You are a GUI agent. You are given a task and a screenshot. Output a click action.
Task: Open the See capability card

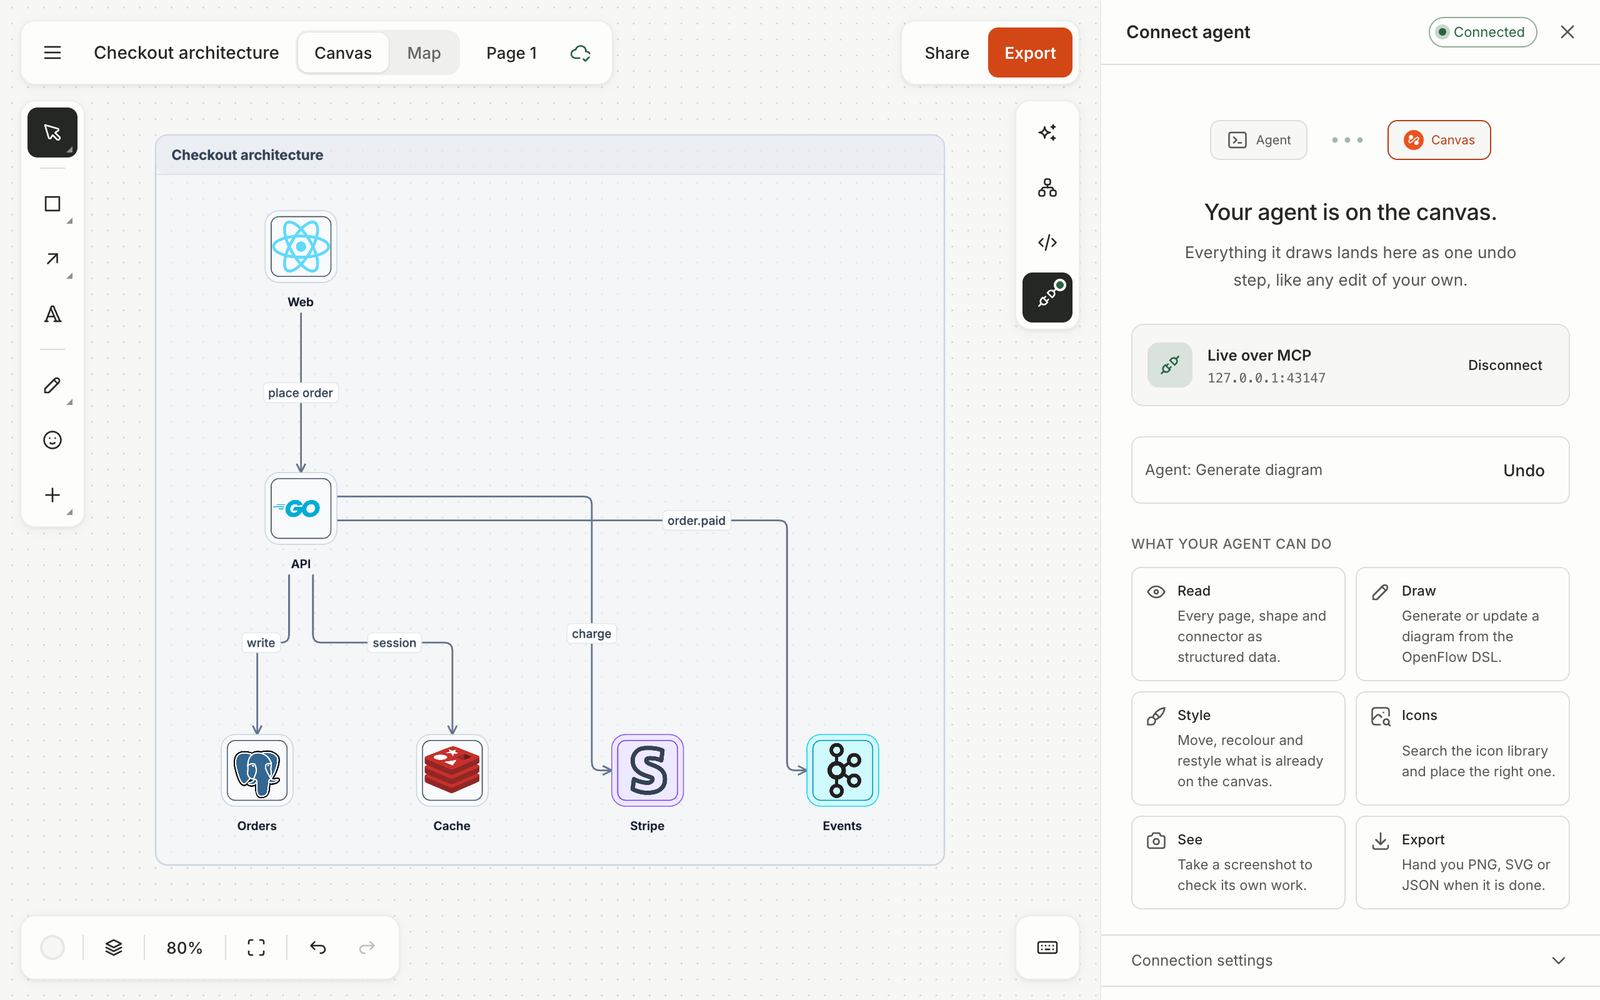(1238, 862)
